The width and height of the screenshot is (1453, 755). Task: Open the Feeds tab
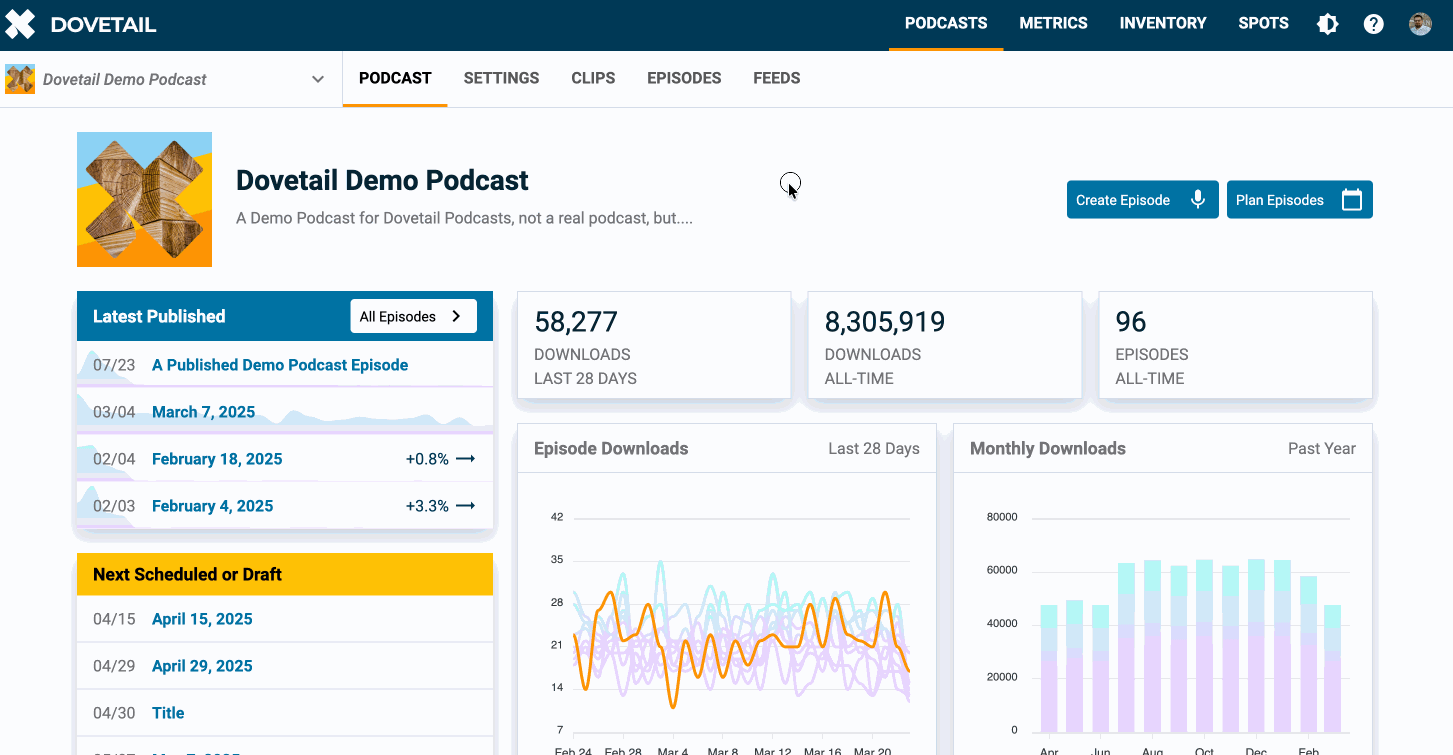776,78
